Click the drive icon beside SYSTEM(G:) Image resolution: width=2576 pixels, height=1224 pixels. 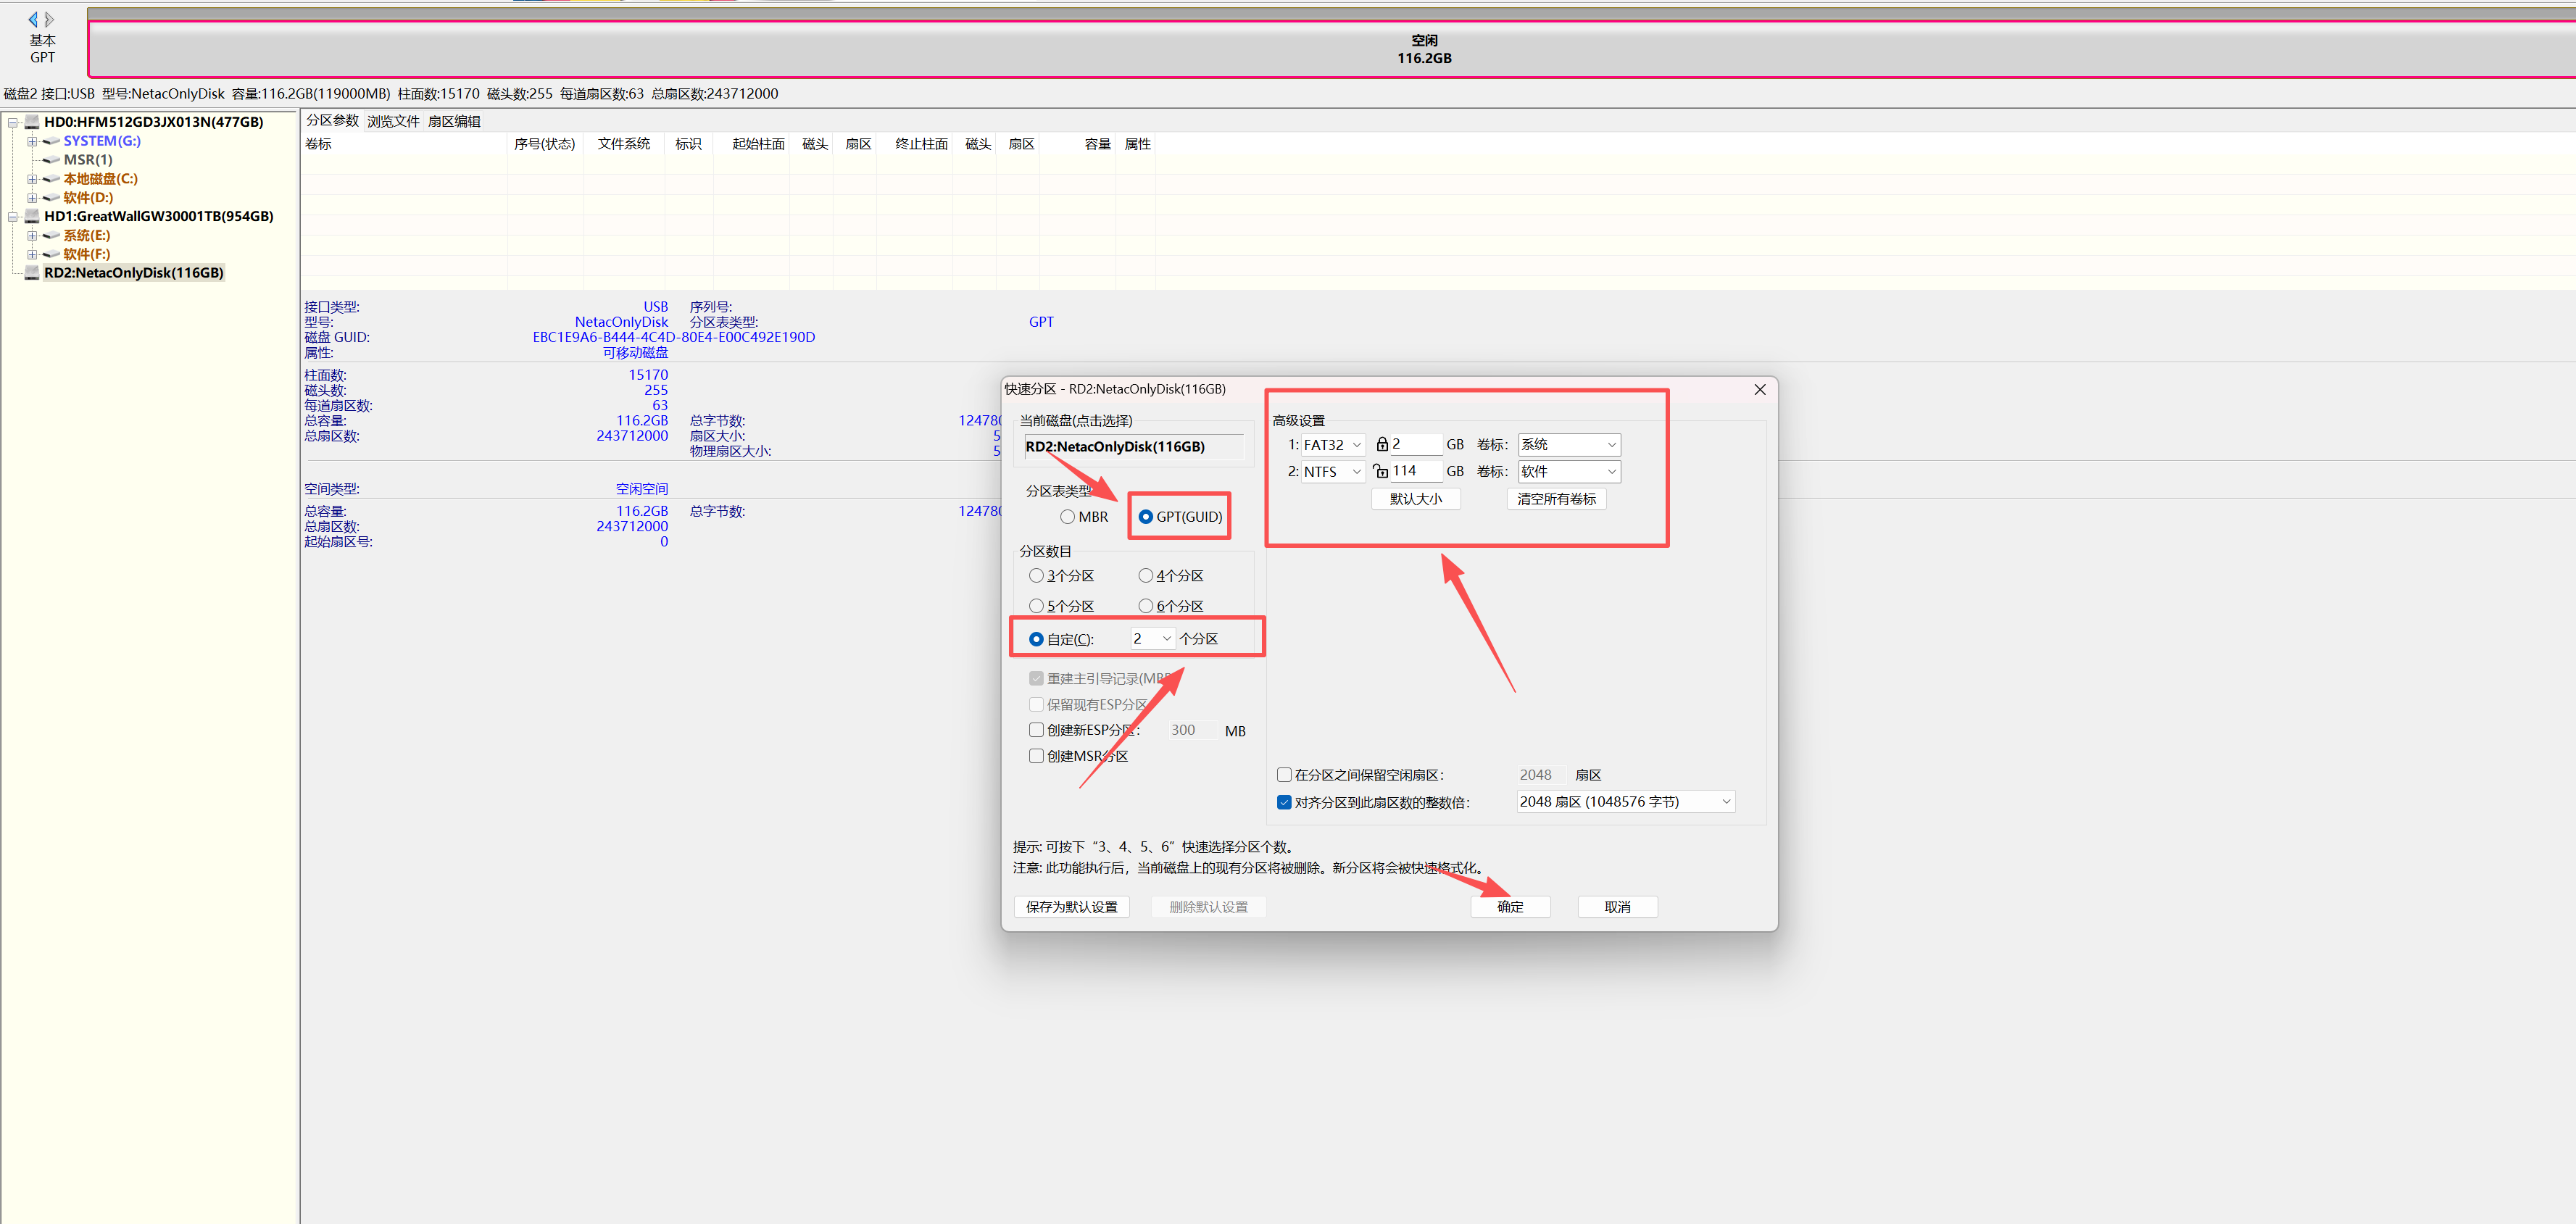point(51,141)
